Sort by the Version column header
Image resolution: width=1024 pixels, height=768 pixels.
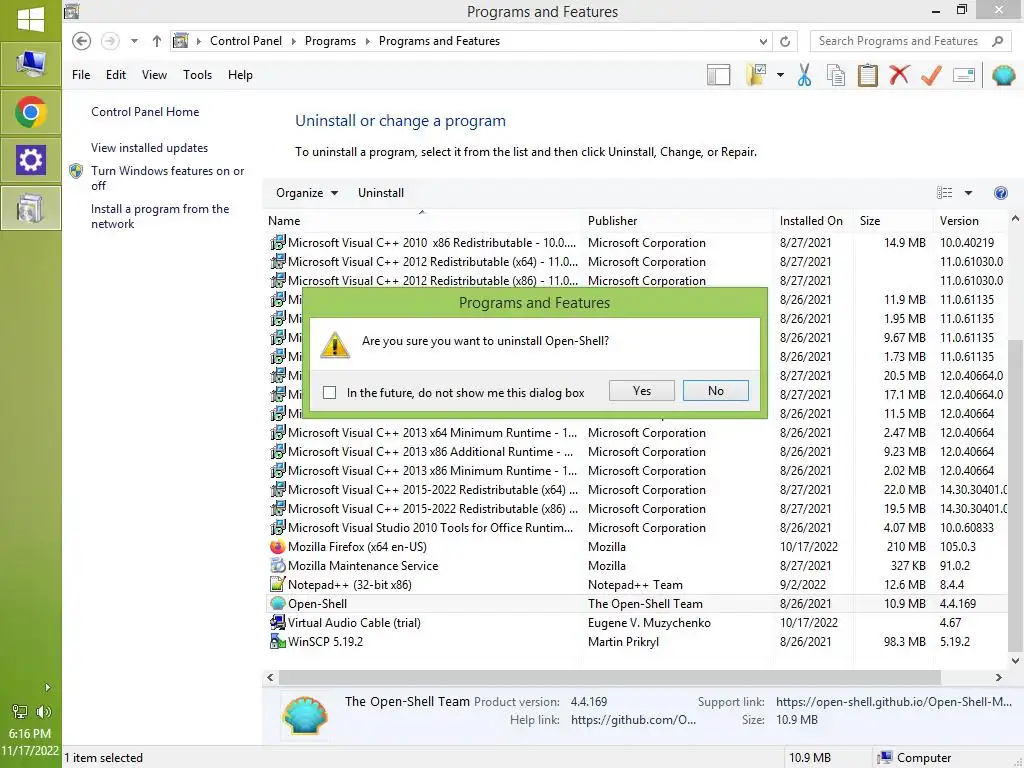[971, 221]
